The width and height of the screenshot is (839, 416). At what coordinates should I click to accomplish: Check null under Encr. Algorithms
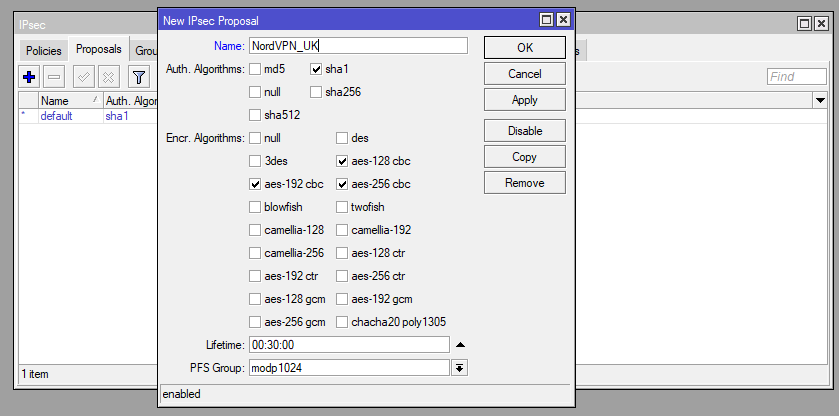click(255, 138)
